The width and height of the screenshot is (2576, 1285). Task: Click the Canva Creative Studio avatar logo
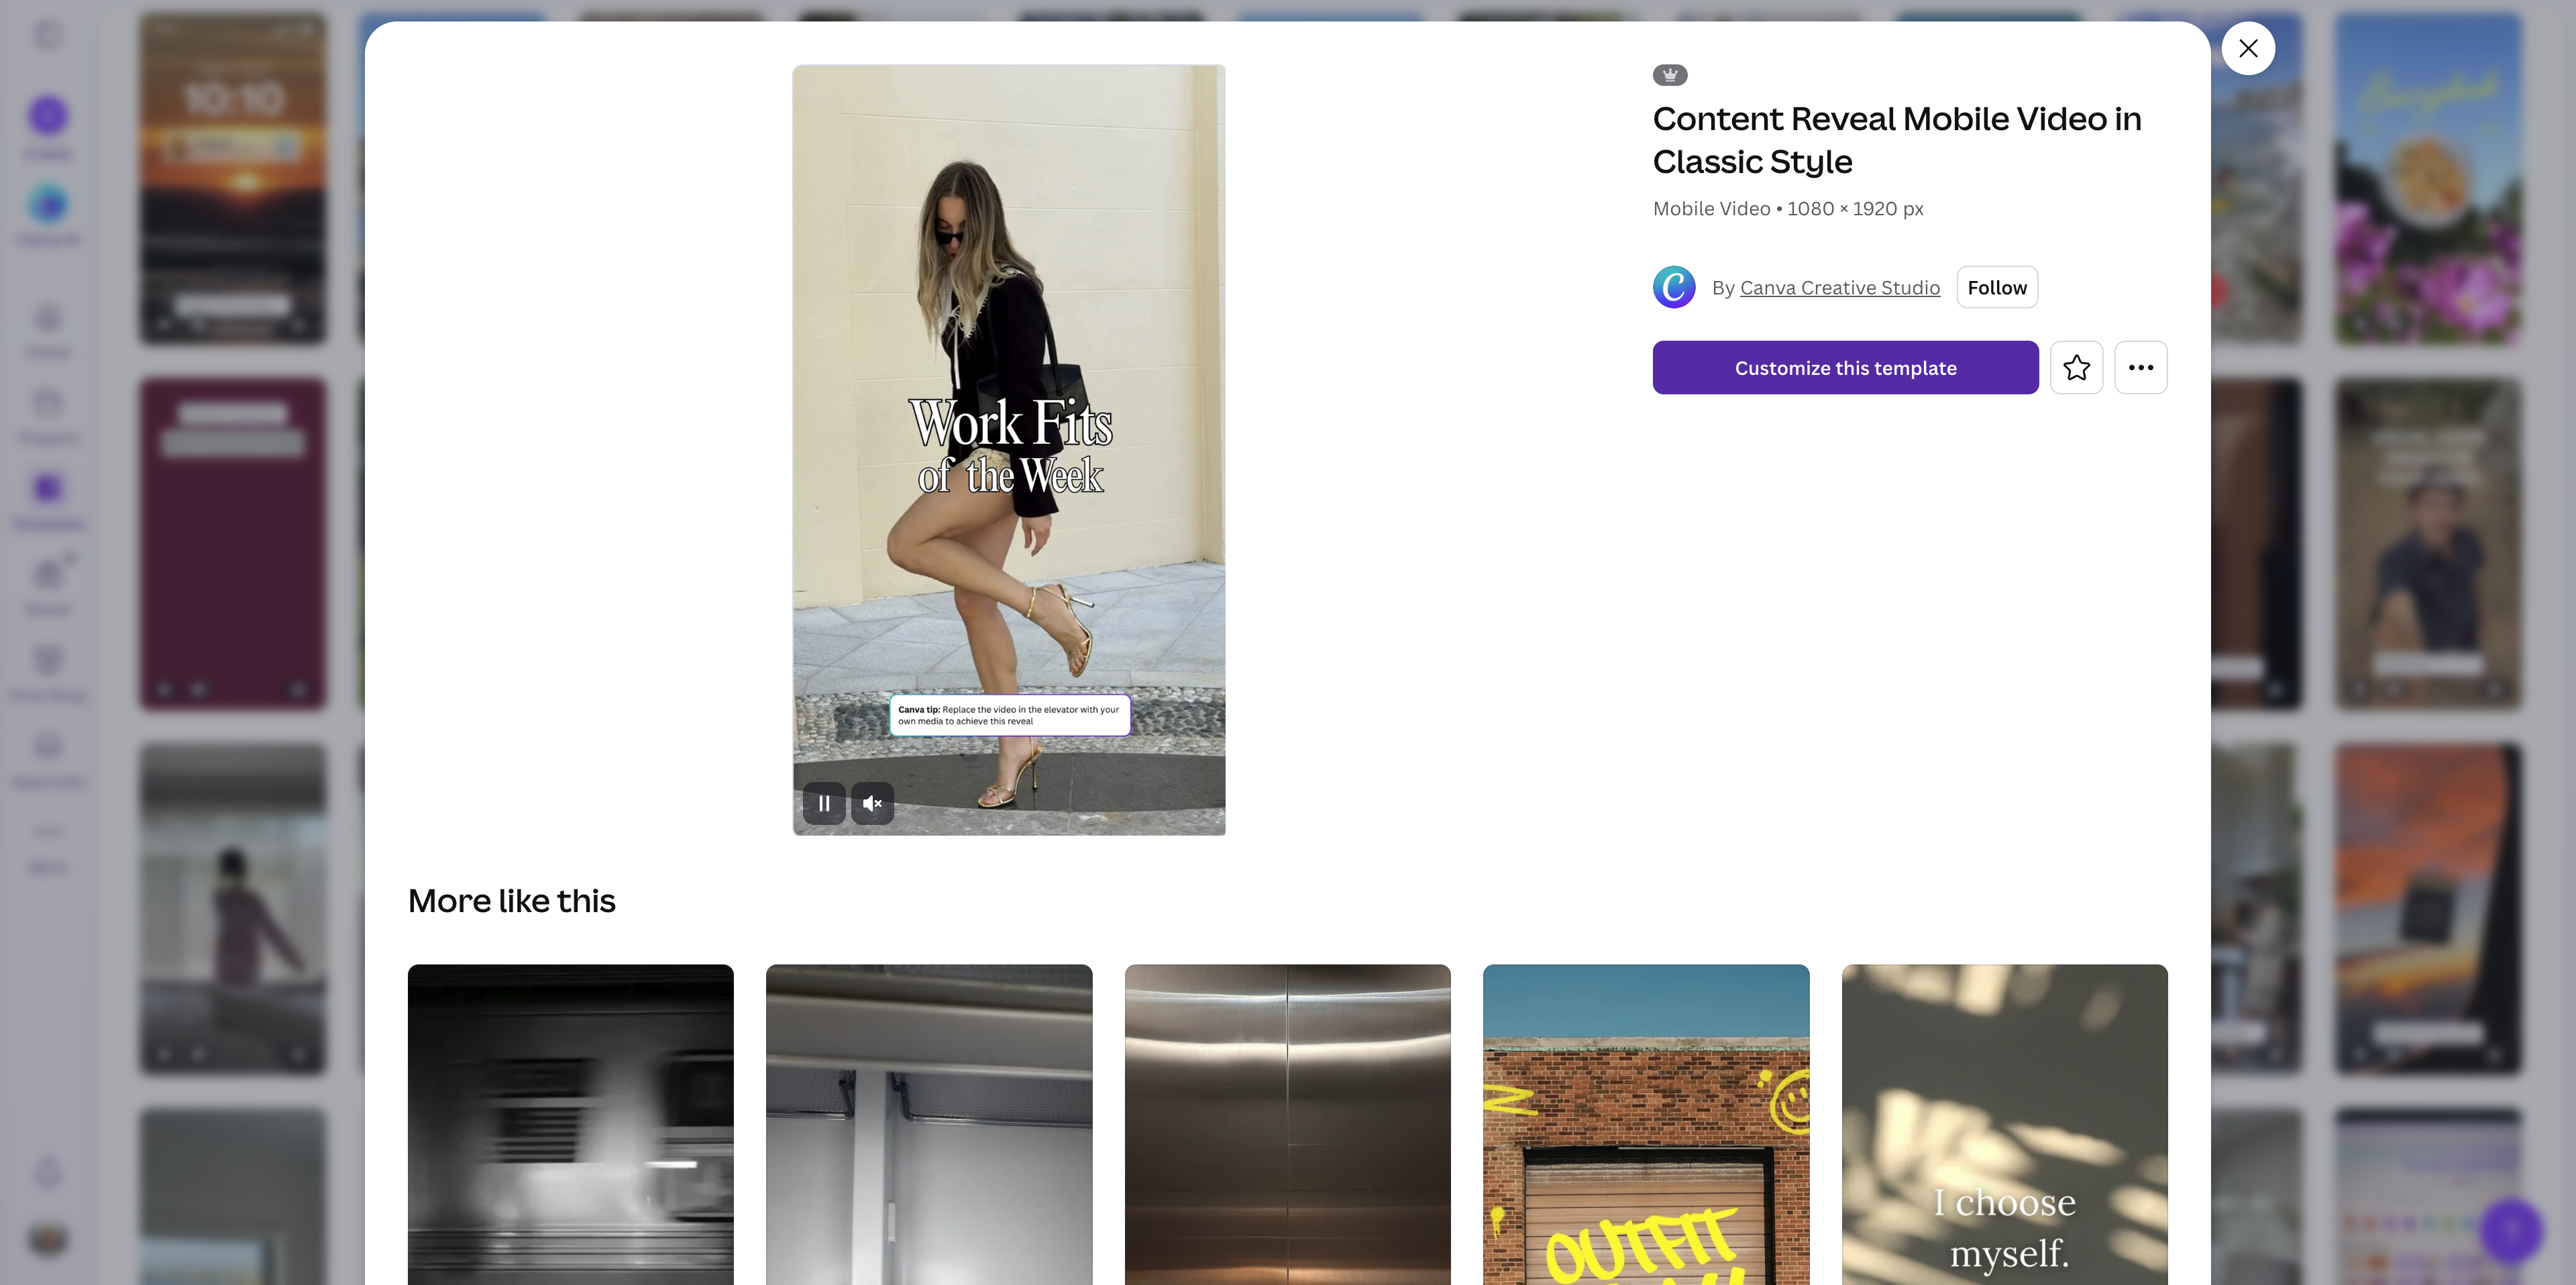[x=1674, y=287]
